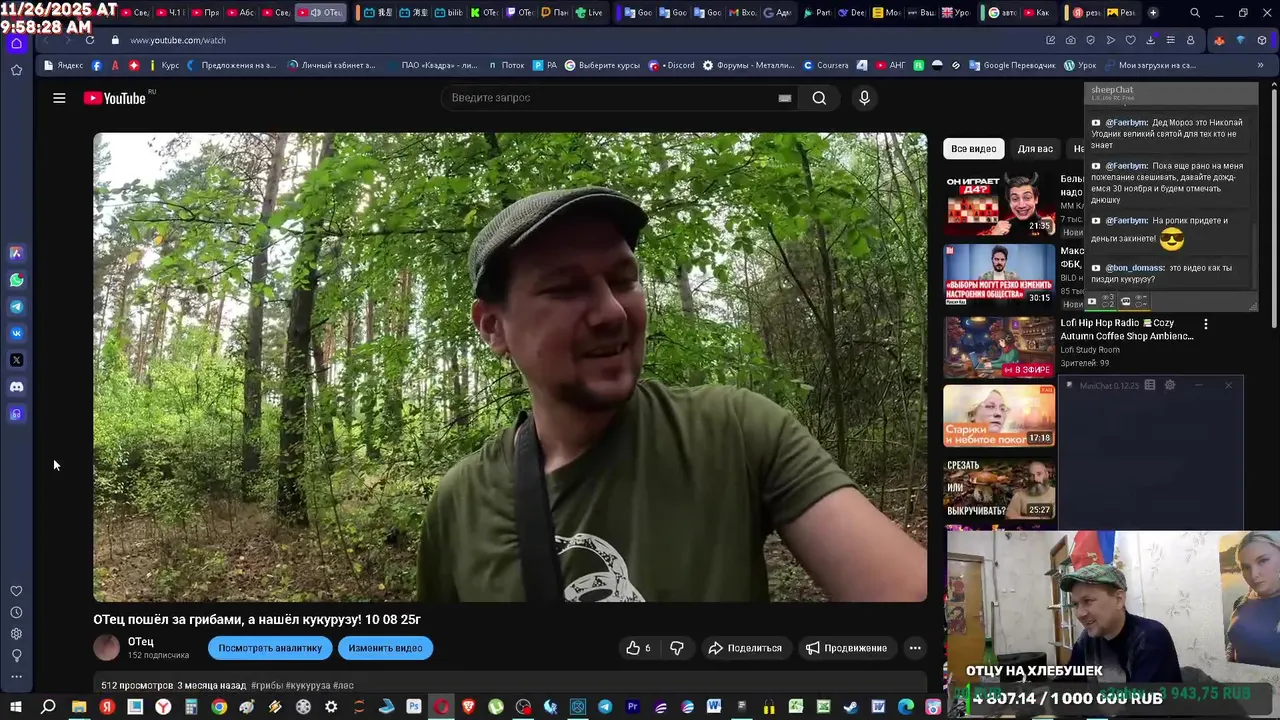Select the Все видео filter chip
The image size is (1280, 720).
point(973,149)
